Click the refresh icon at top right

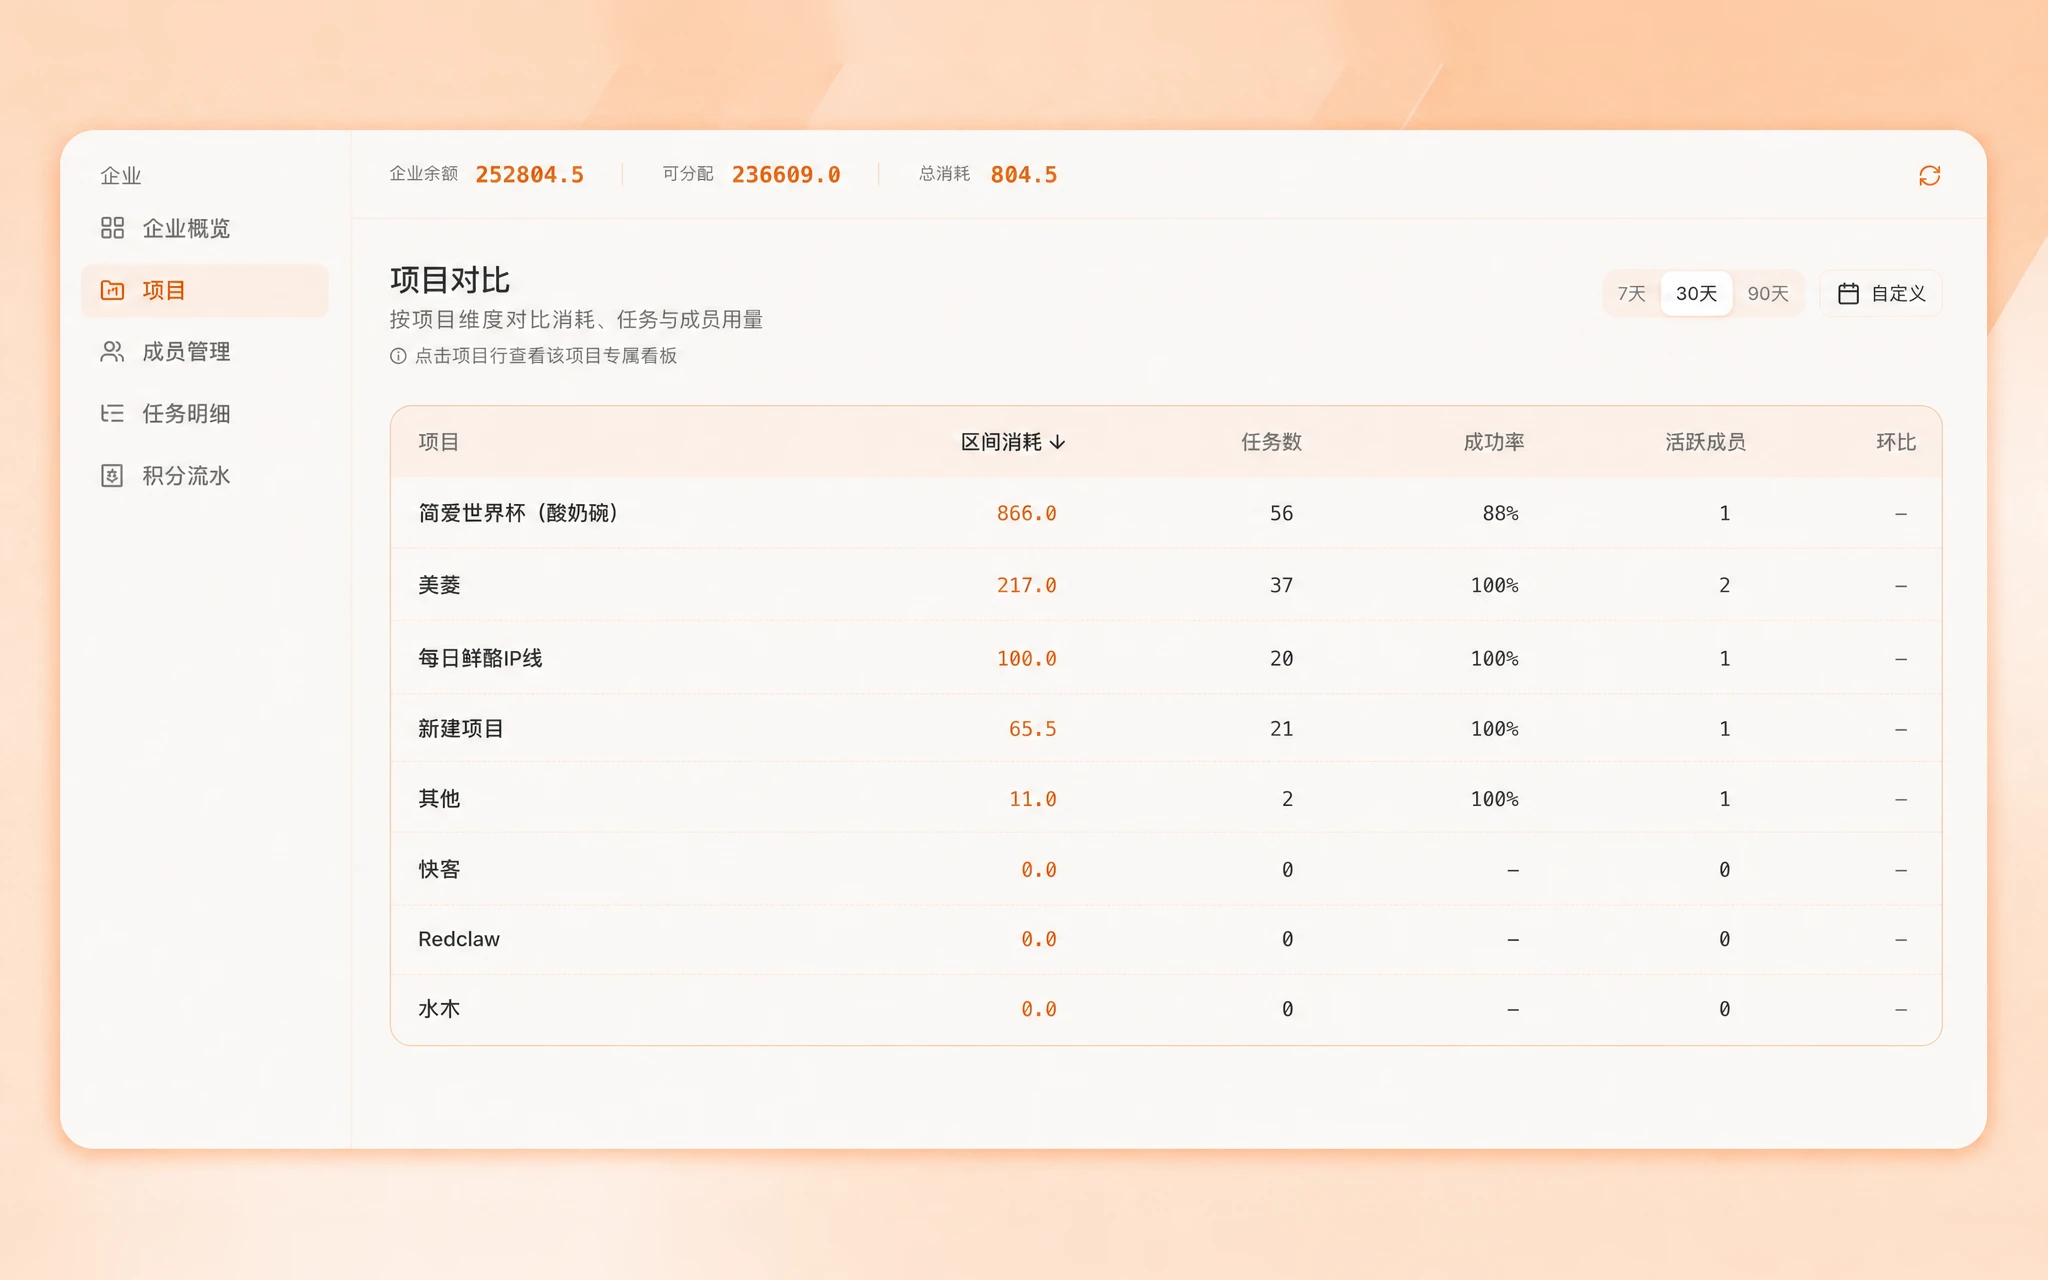pos(1929,176)
